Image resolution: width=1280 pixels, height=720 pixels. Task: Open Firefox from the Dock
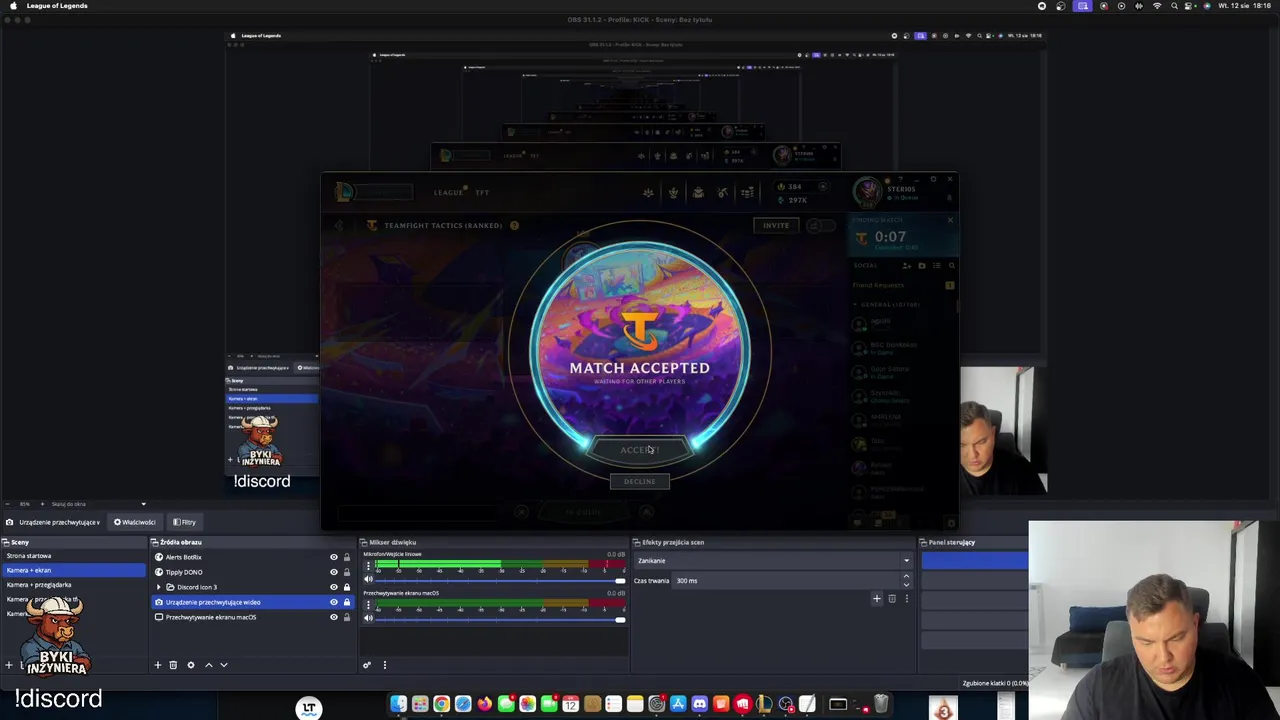point(484,704)
